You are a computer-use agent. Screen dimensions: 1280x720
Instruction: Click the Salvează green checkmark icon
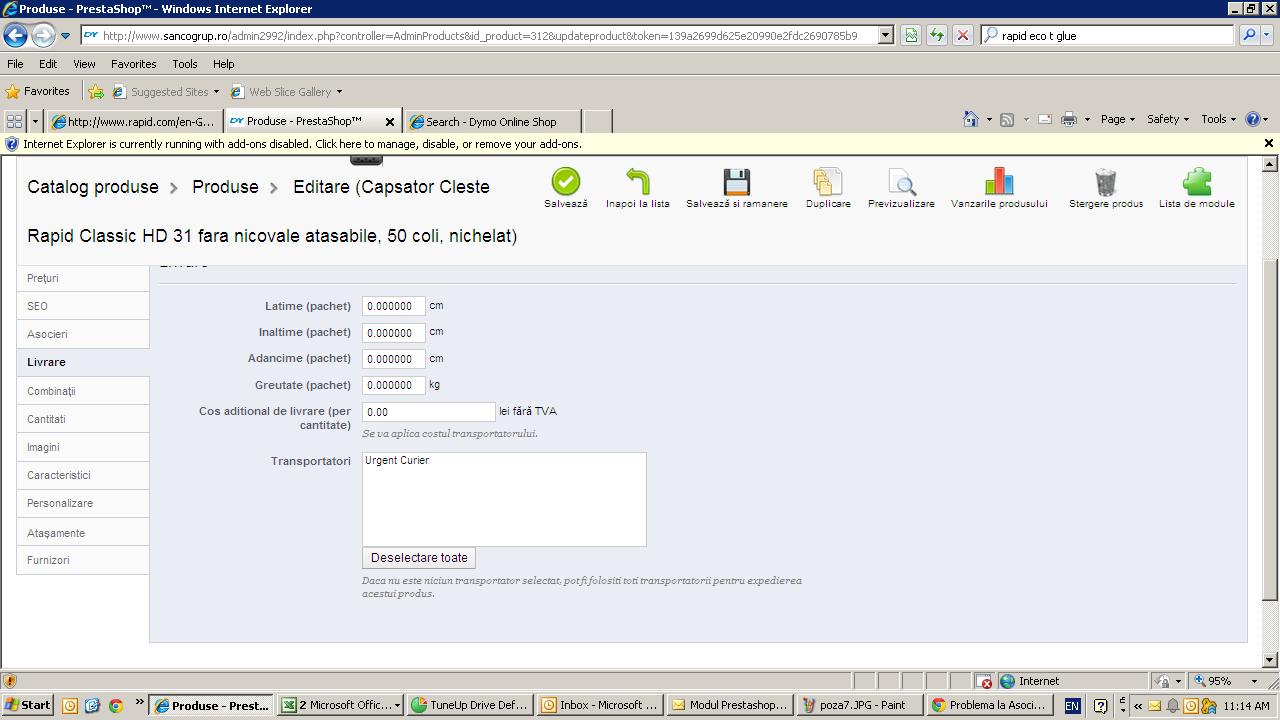pos(565,182)
